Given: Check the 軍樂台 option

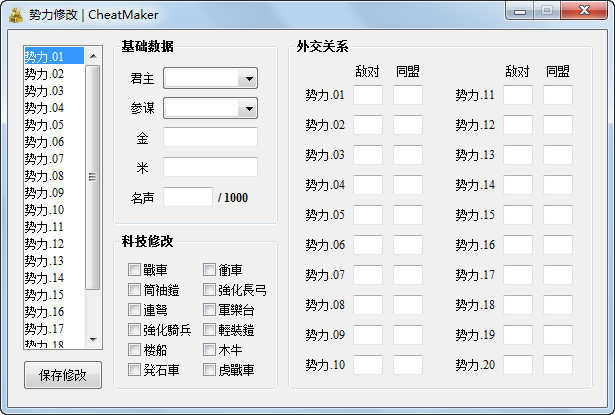Looking at the screenshot, I should [x=209, y=310].
